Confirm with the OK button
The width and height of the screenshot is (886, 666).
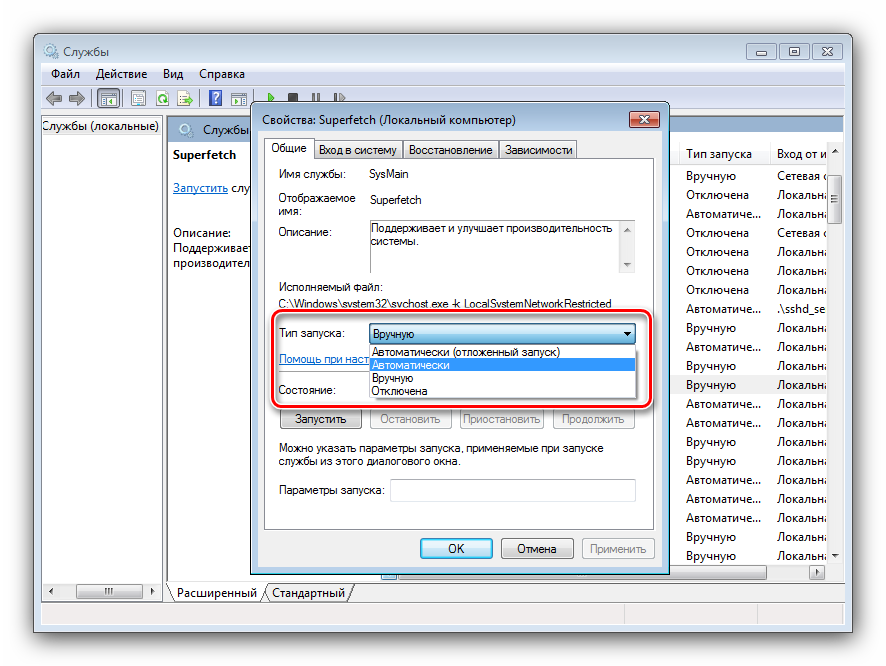point(456,549)
